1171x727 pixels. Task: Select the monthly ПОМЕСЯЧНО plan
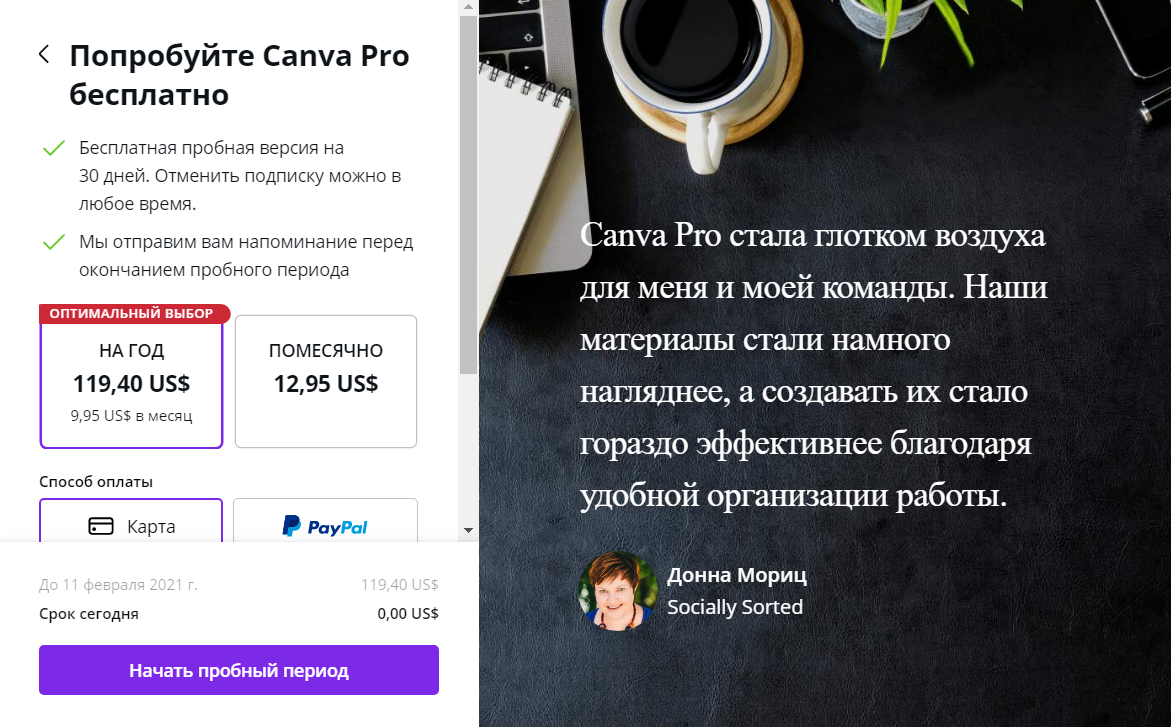click(x=326, y=381)
